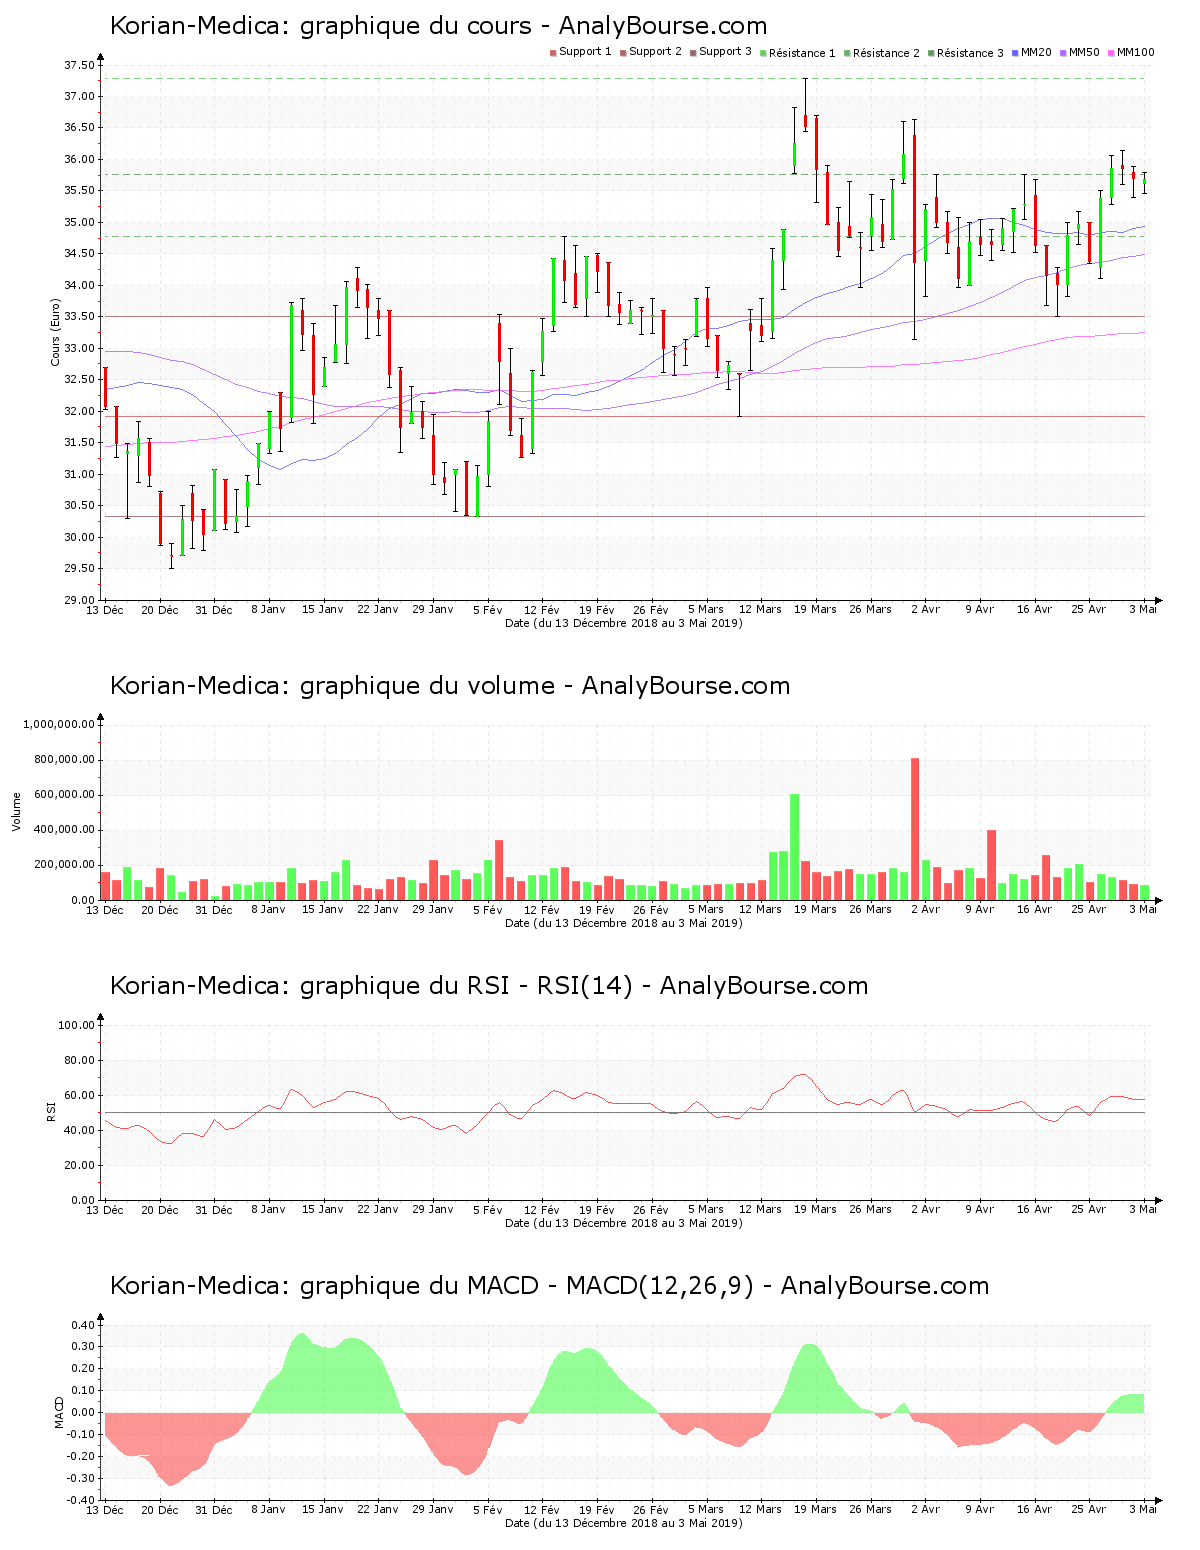Click the volume chart title 'graphique du volume'
The height and width of the screenshot is (1550, 1200).
(x=427, y=686)
